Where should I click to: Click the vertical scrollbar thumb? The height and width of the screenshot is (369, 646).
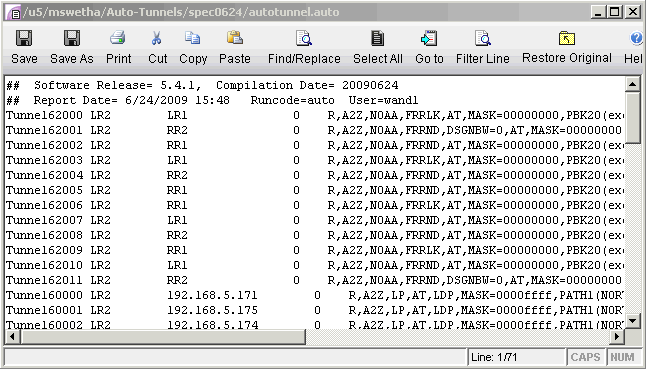[x=632, y=117]
